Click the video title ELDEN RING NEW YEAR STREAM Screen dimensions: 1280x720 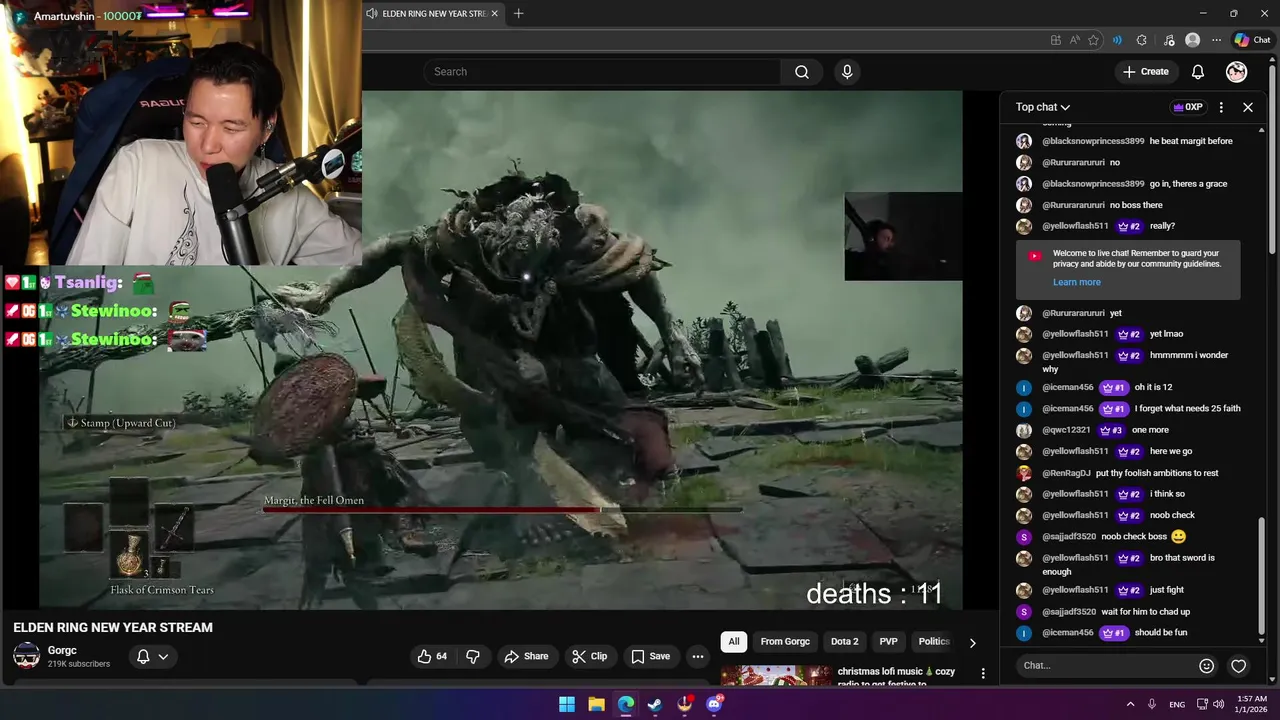113,628
